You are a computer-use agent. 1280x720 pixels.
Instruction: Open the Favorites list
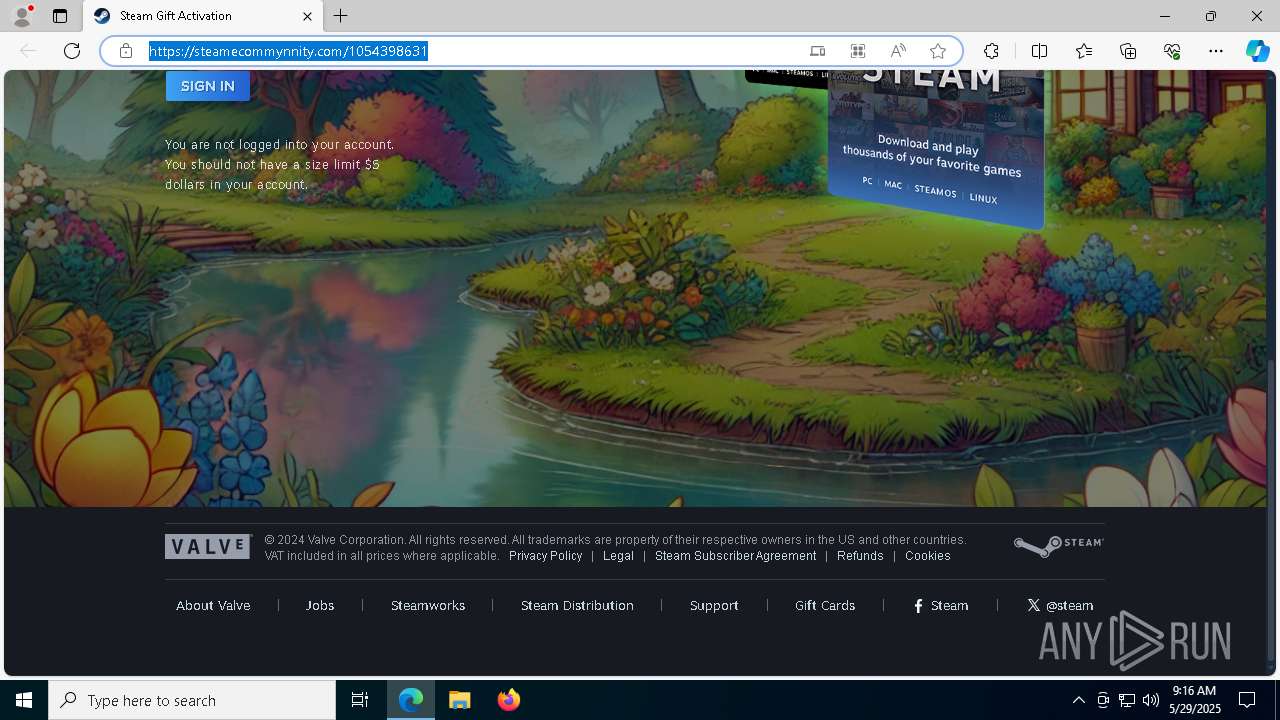pos(1084,51)
